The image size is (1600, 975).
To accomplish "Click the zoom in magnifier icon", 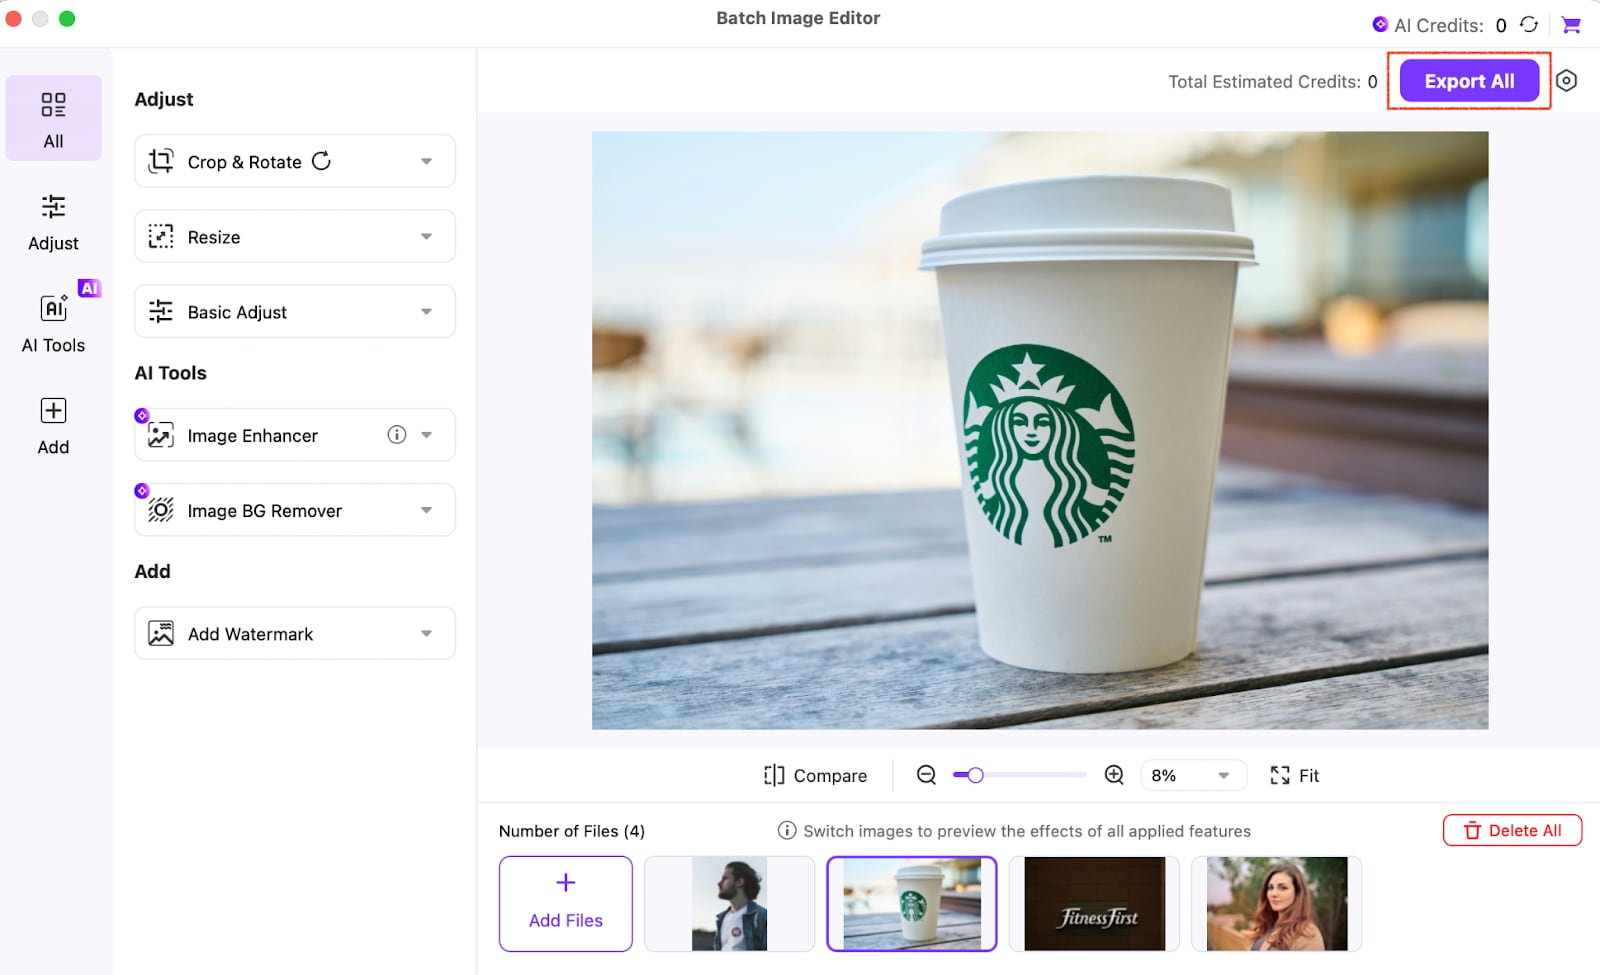I will [x=1114, y=775].
